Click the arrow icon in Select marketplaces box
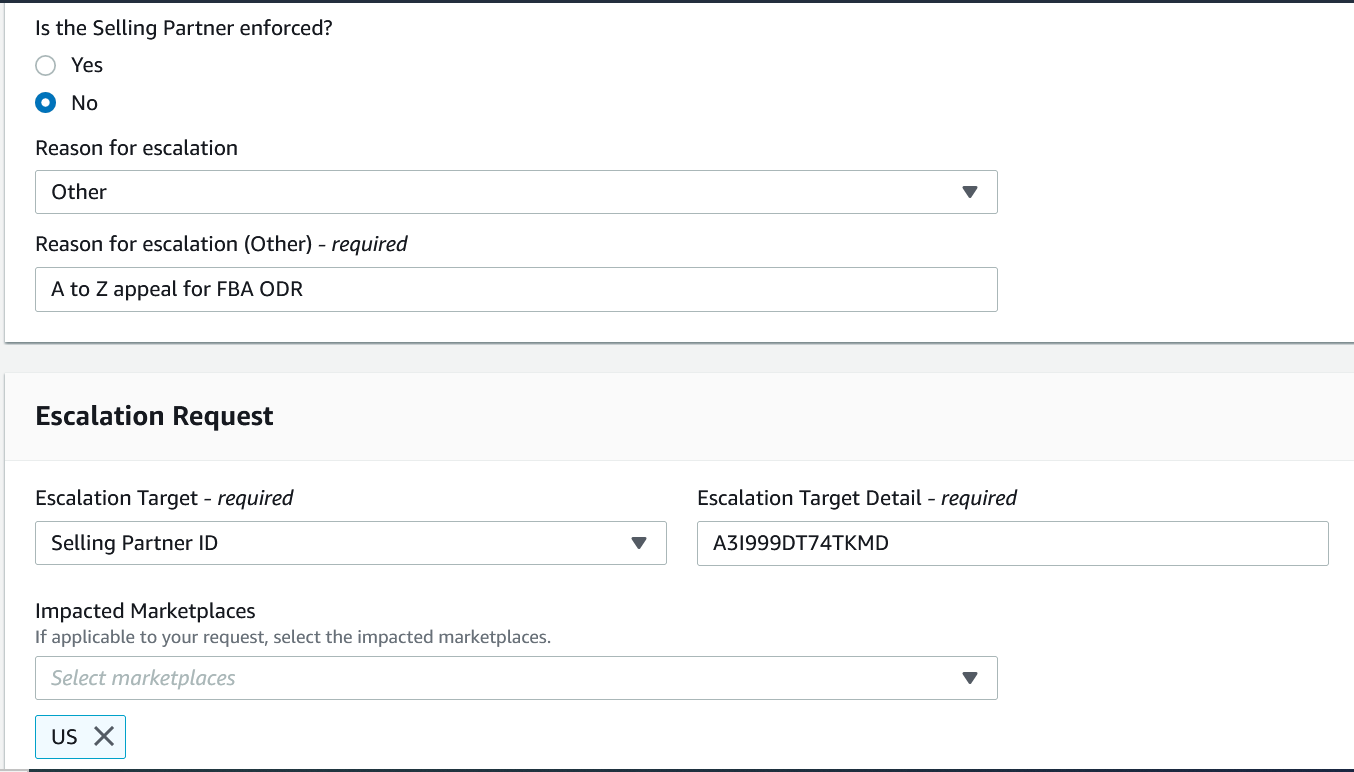The image size is (1354, 772). [x=969, y=678]
